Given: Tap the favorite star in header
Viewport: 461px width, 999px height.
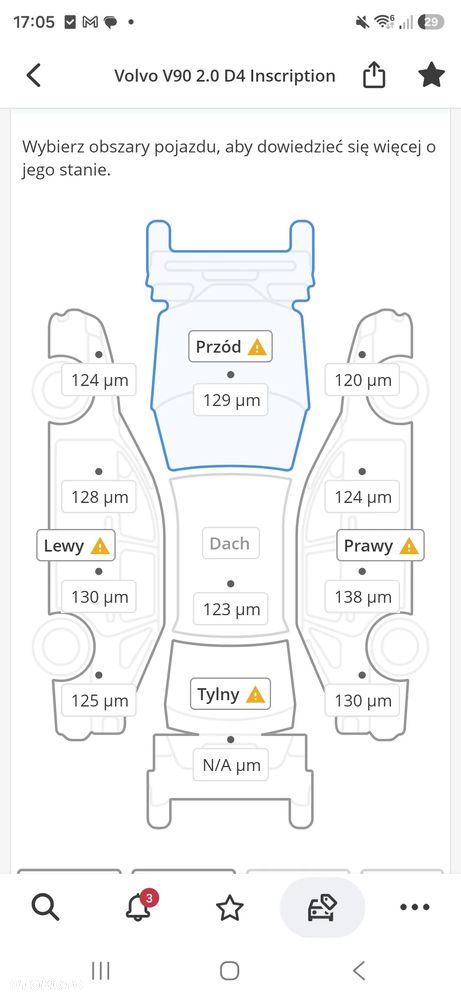Looking at the screenshot, I should click(x=431, y=75).
